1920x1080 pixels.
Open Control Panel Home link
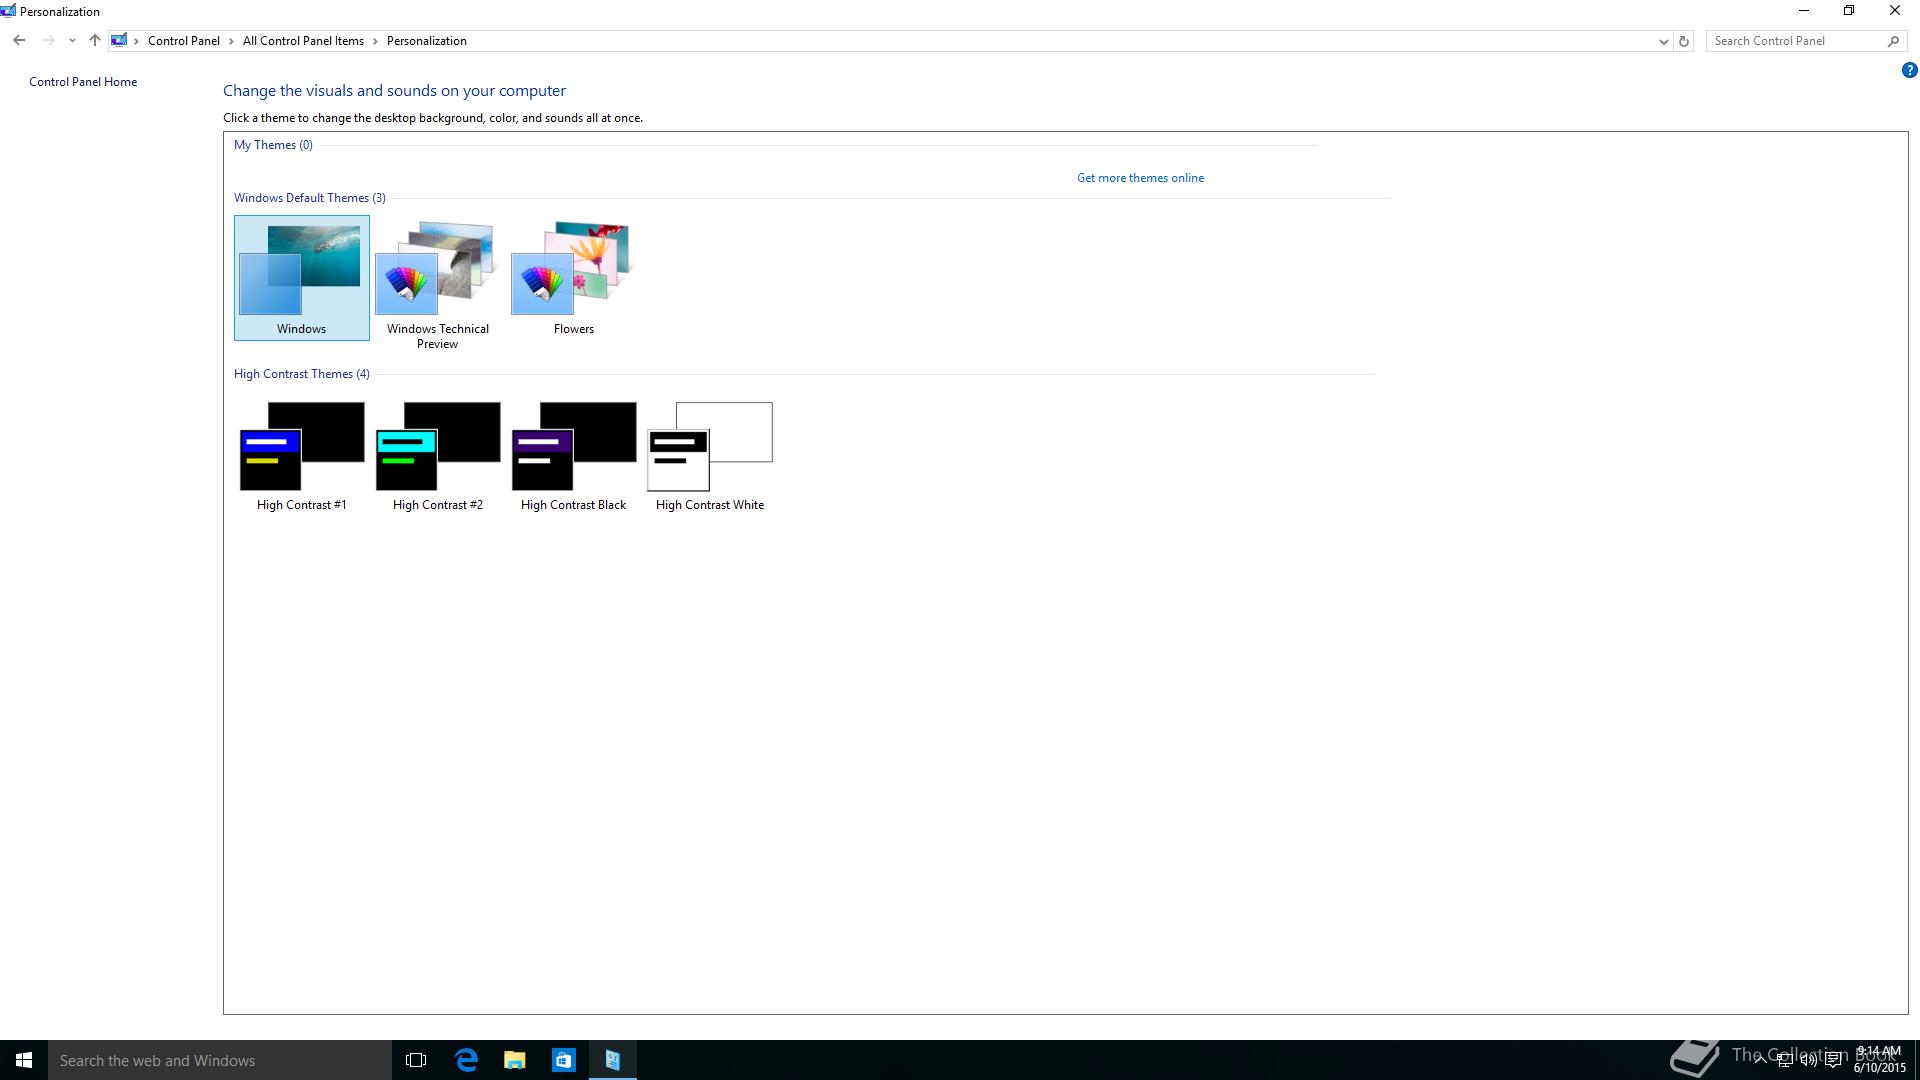click(x=83, y=82)
